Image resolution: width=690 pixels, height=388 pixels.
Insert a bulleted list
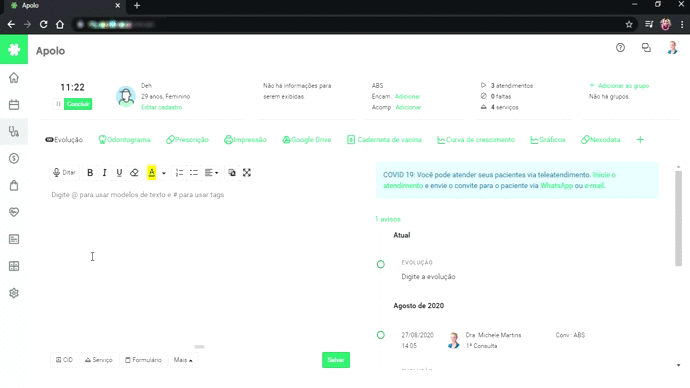(194, 173)
